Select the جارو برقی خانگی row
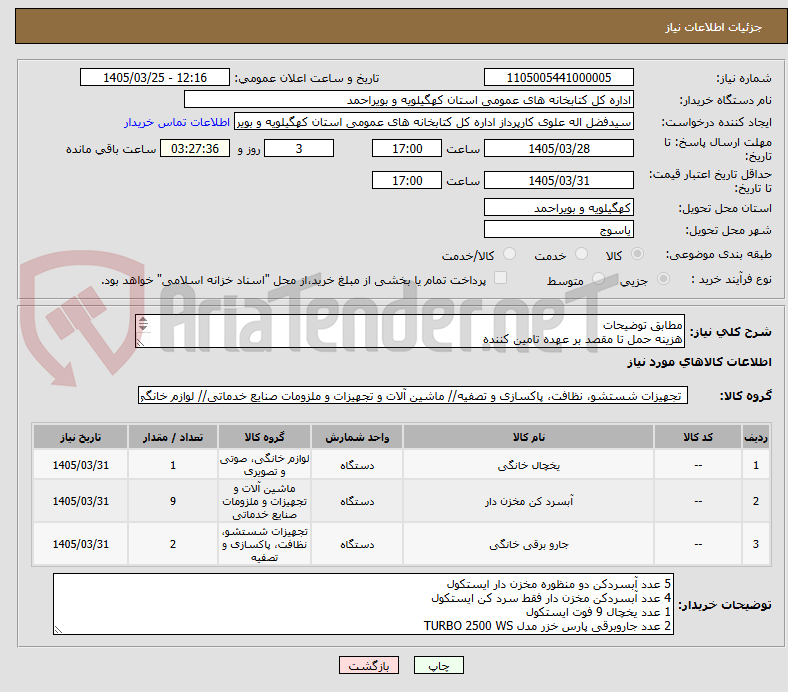Image resolution: width=788 pixels, height=692 pixels. pyautogui.click(x=402, y=544)
